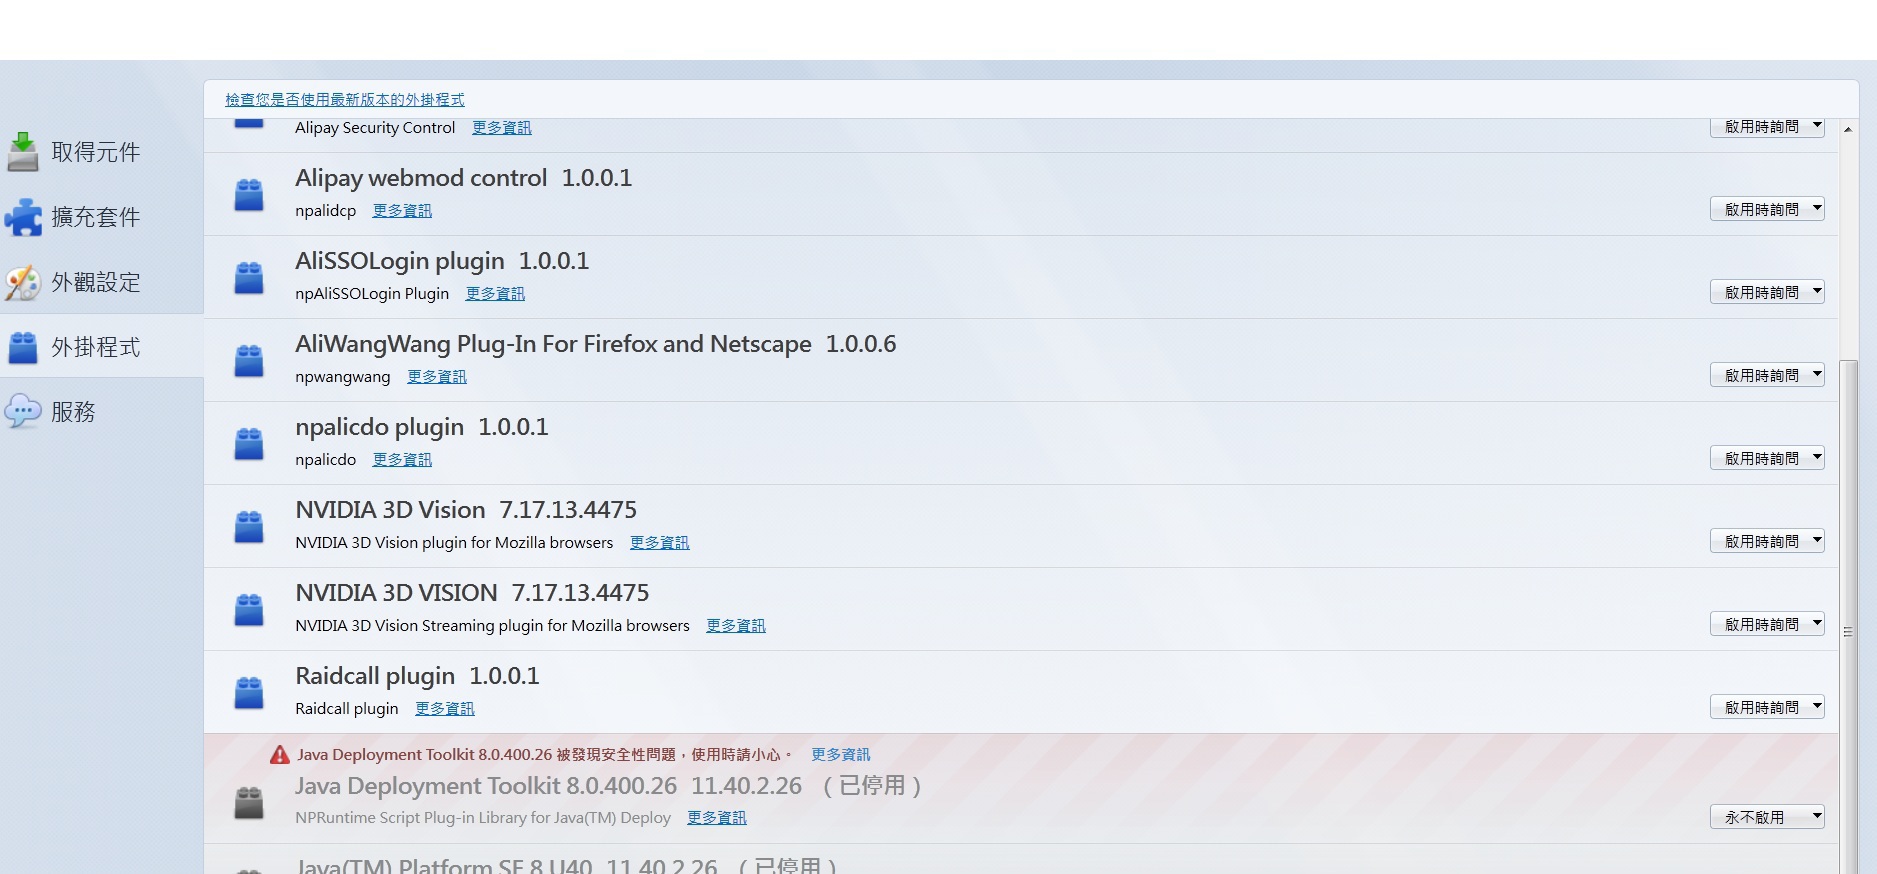Open activation dropdown for Raidcall plugin
Image resolution: width=1877 pixels, height=874 pixels.
pyautogui.click(x=1767, y=707)
